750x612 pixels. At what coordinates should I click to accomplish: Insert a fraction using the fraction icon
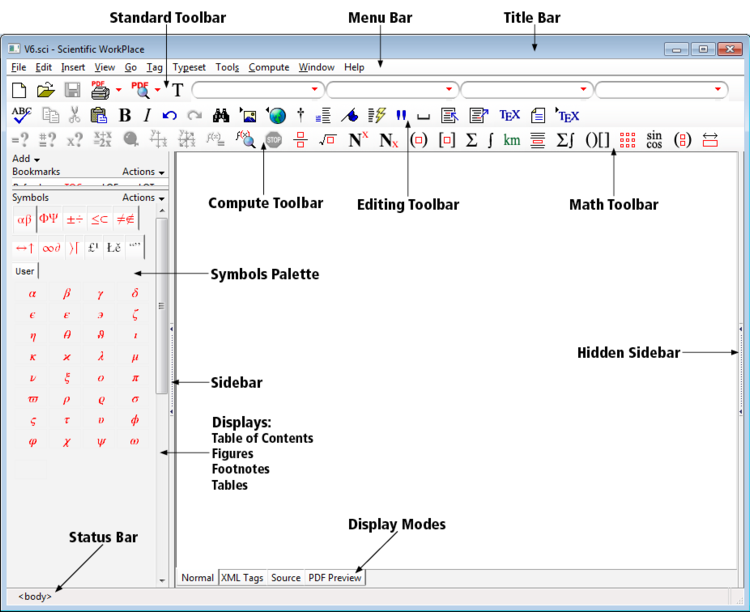(300, 140)
